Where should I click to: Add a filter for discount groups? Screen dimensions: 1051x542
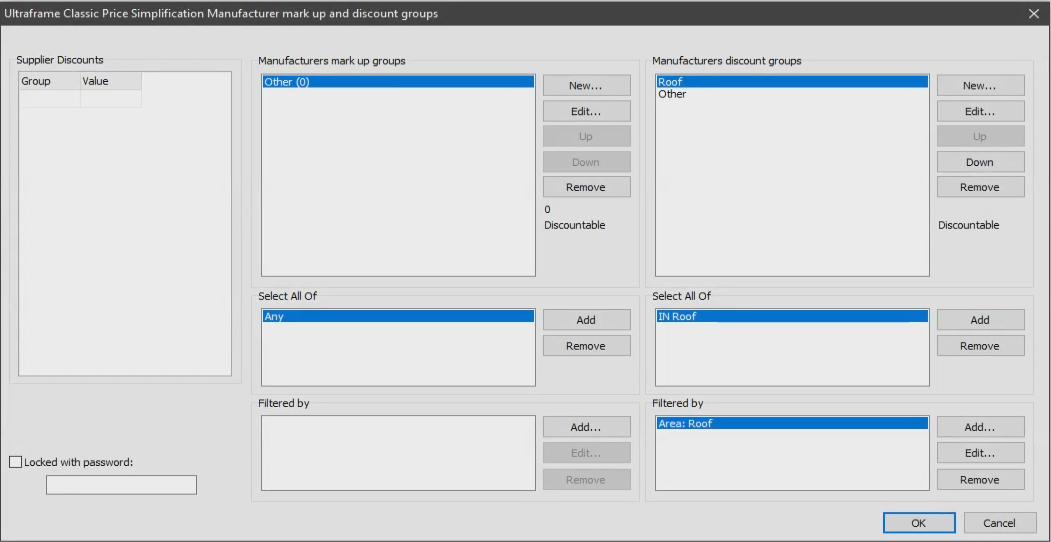(981, 427)
